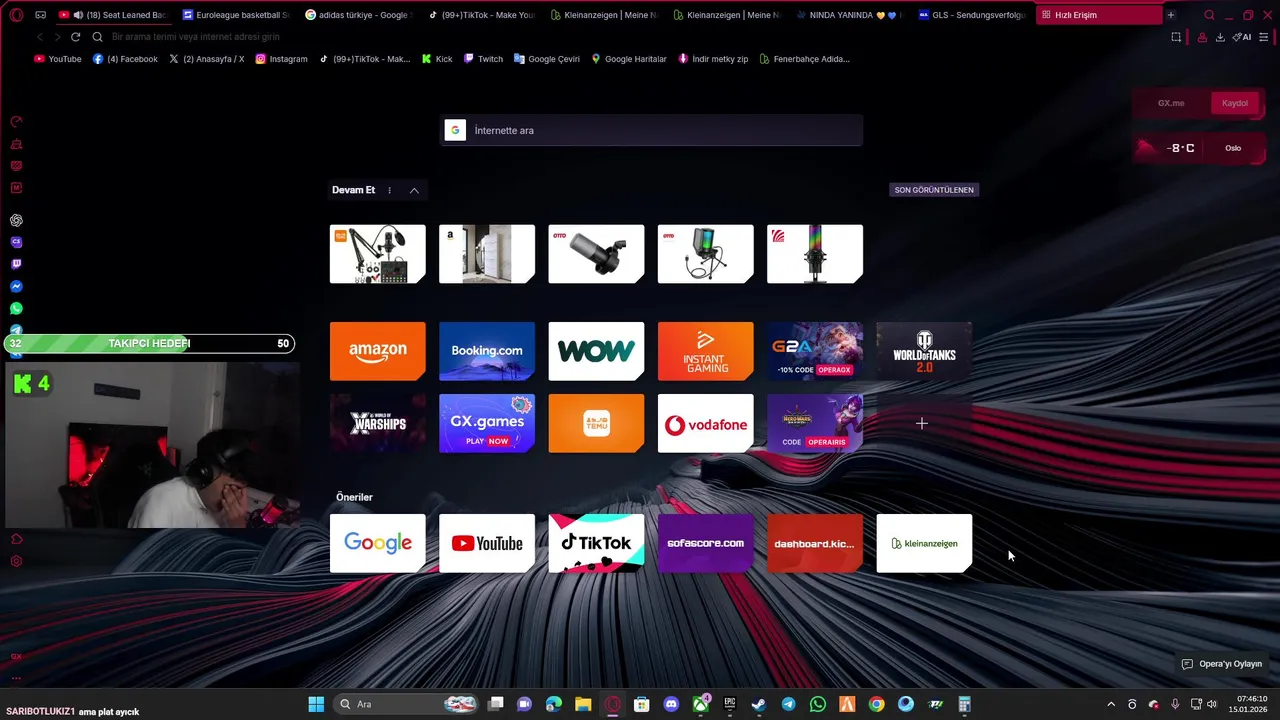Switch to the Euroleague basketball tab
The image size is (1280, 720).
(x=235, y=15)
